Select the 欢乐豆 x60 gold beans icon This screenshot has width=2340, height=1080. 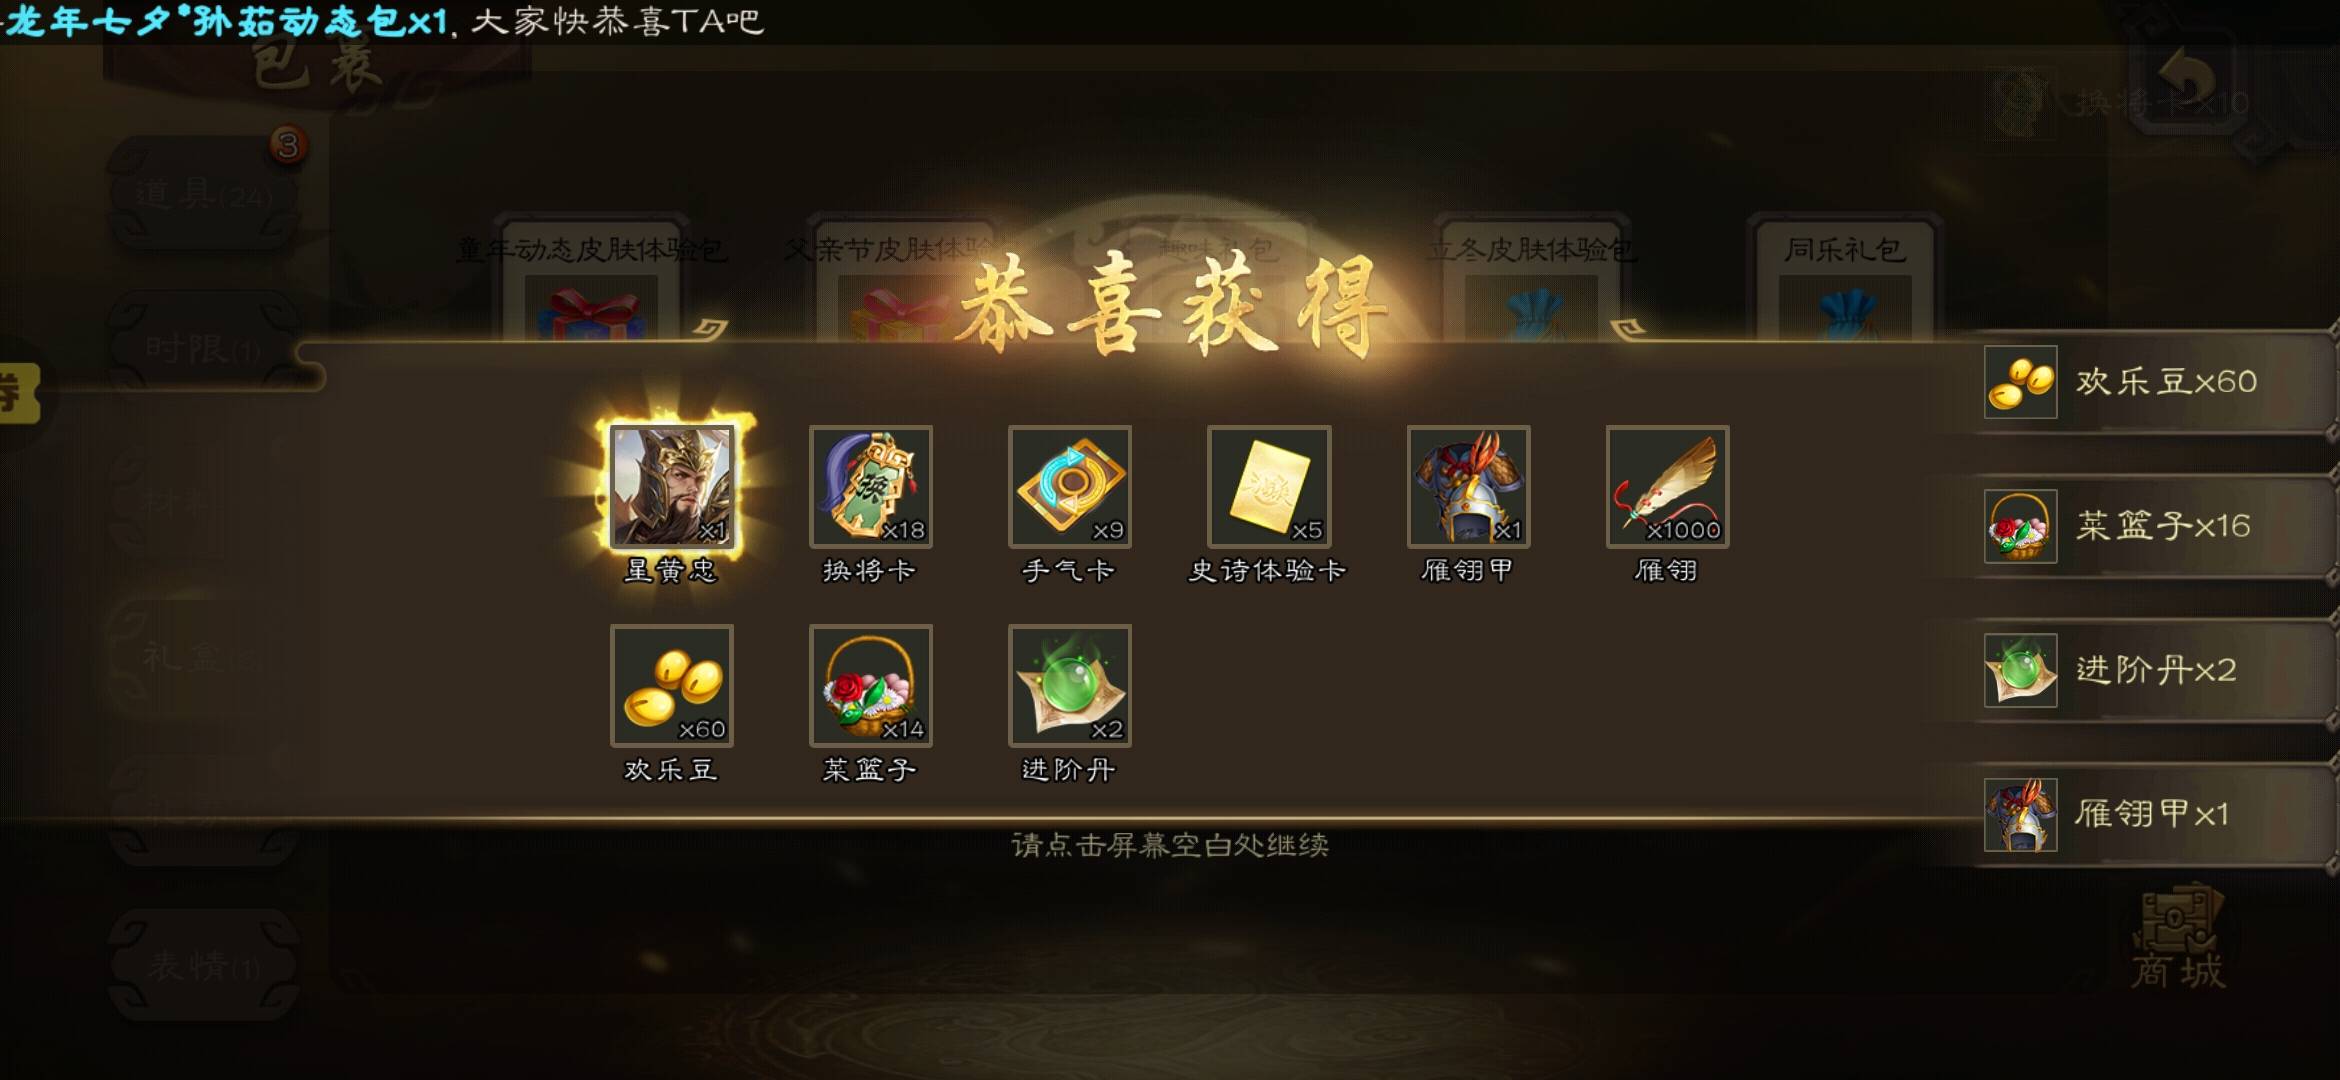point(671,686)
